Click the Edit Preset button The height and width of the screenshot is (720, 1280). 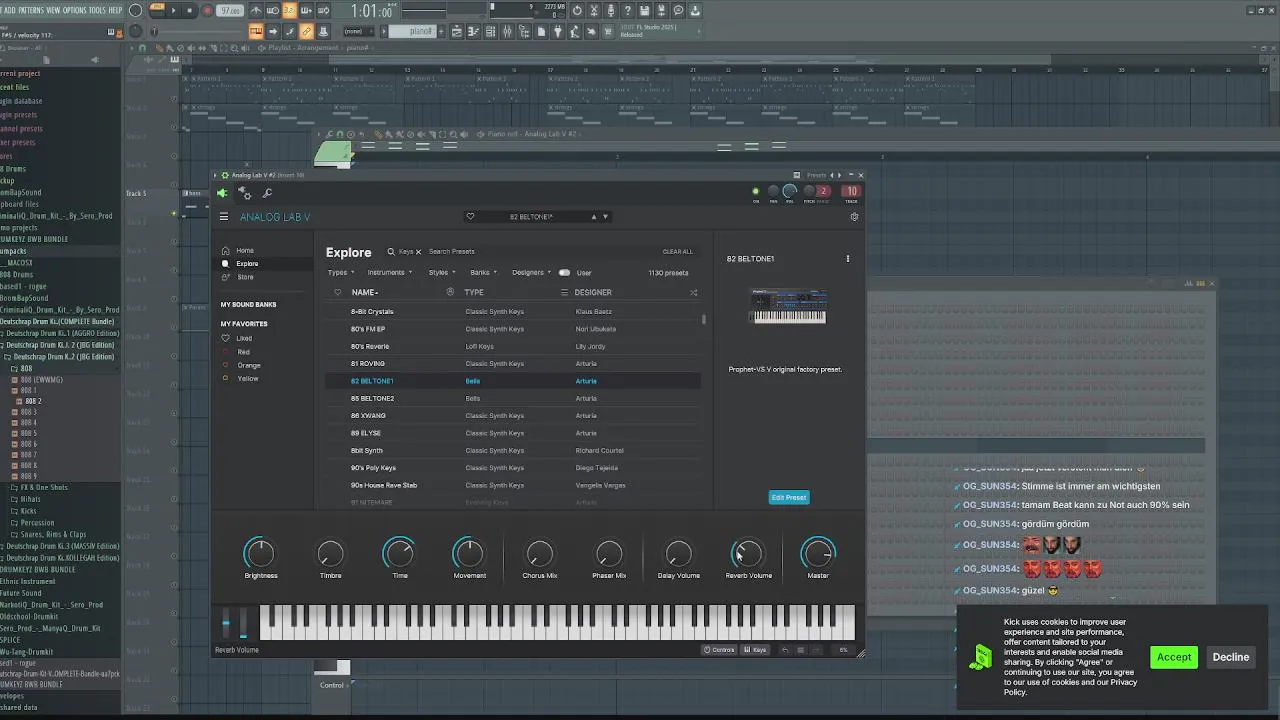pos(789,498)
